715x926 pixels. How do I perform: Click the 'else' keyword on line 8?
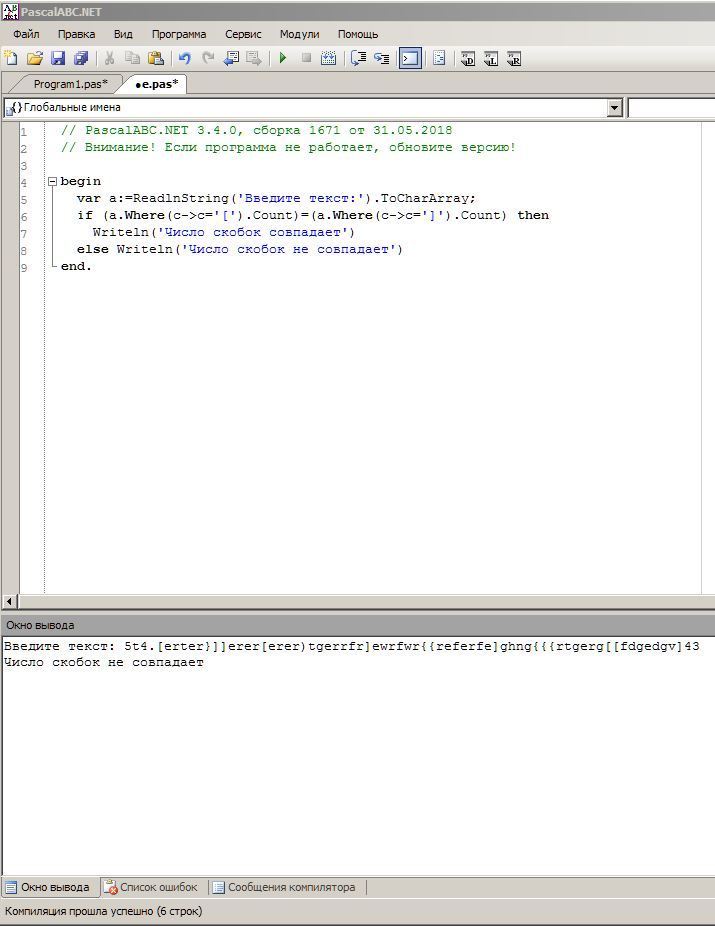click(x=93, y=249)
